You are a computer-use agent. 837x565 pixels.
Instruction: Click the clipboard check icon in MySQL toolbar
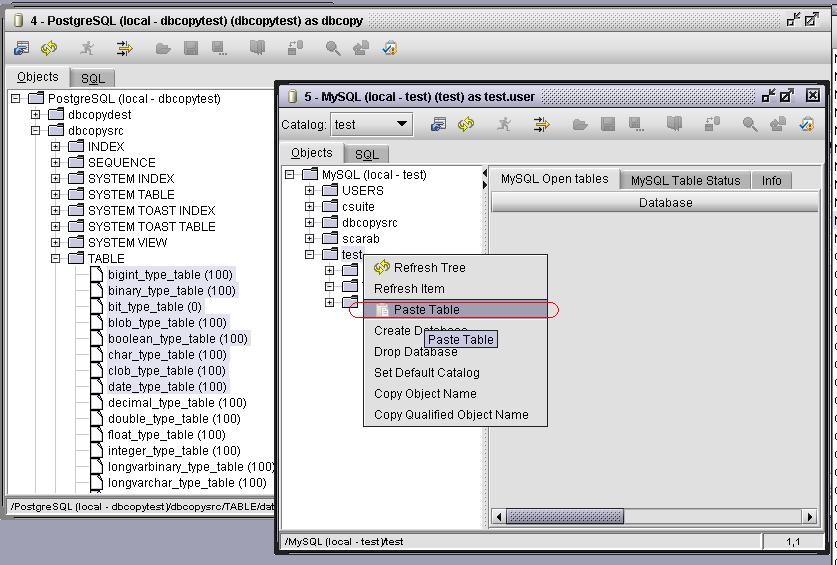tap(806, 124)
